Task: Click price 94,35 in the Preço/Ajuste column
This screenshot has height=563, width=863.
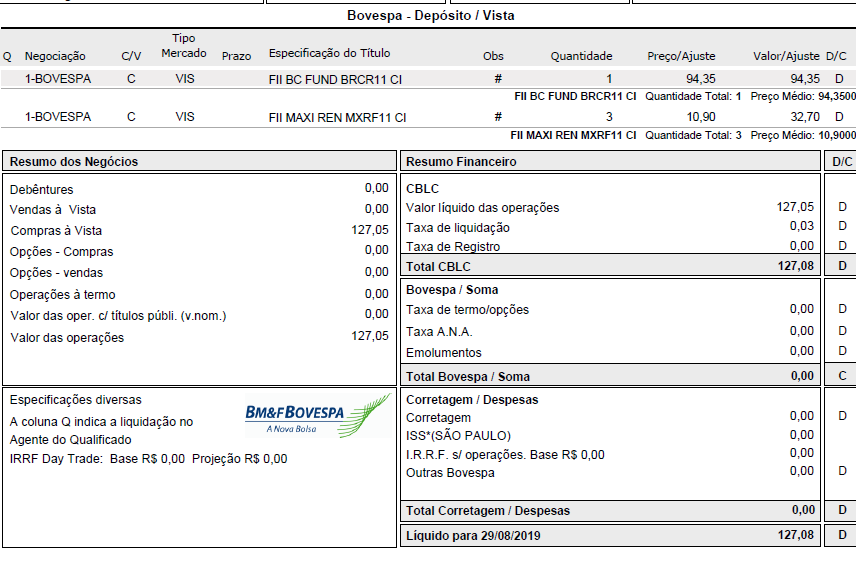Action: pyautogui.click(x=701, y=79)
